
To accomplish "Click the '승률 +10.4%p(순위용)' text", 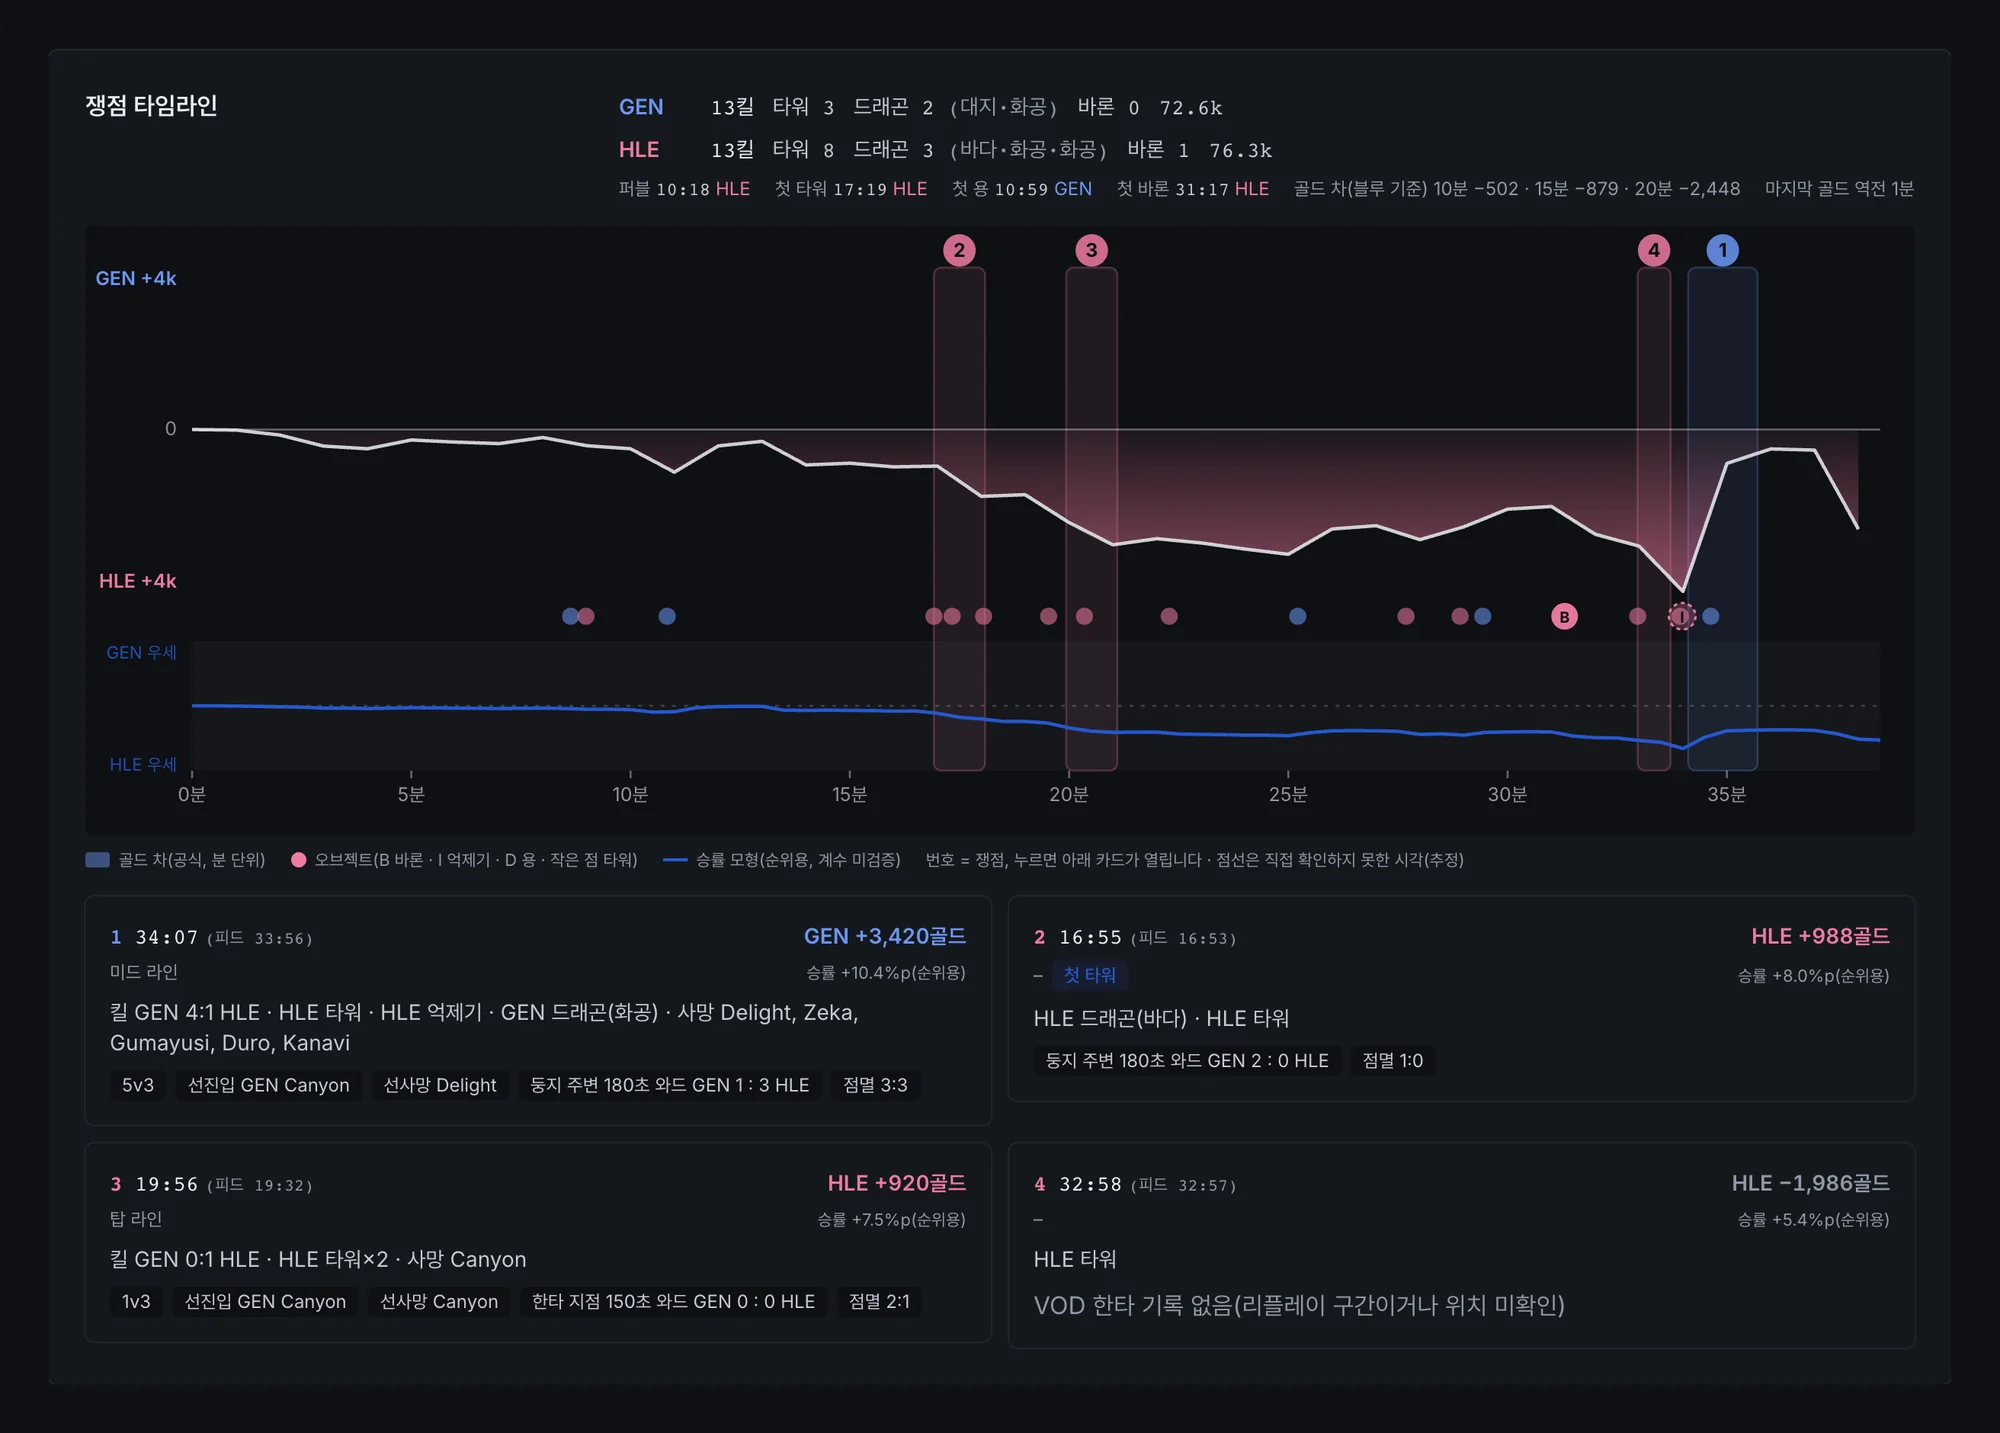I will tap(886, 973).
